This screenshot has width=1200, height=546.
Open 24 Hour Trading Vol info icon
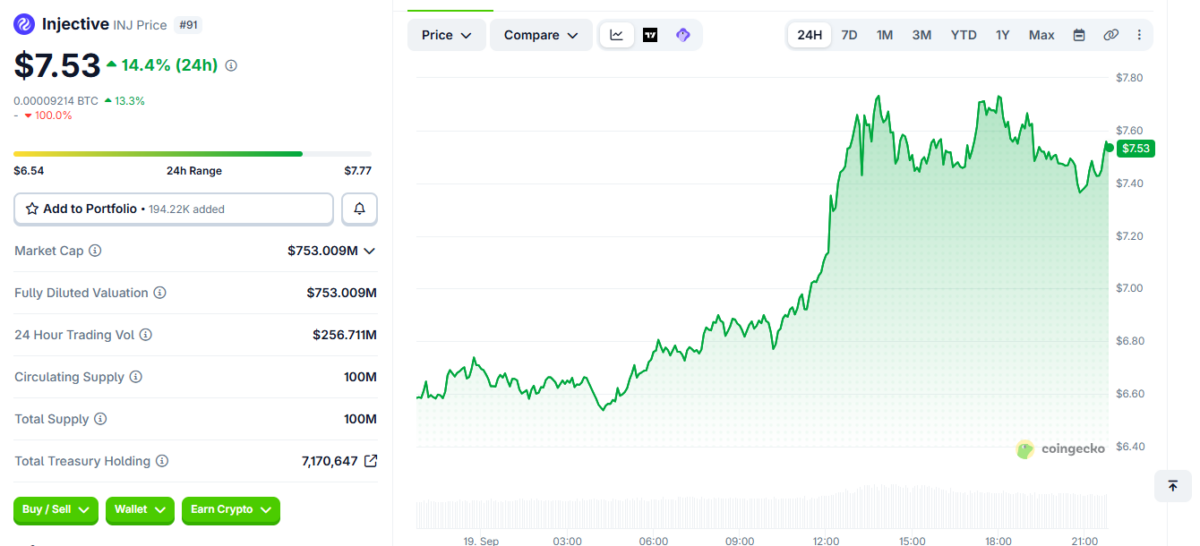point(146,335)
